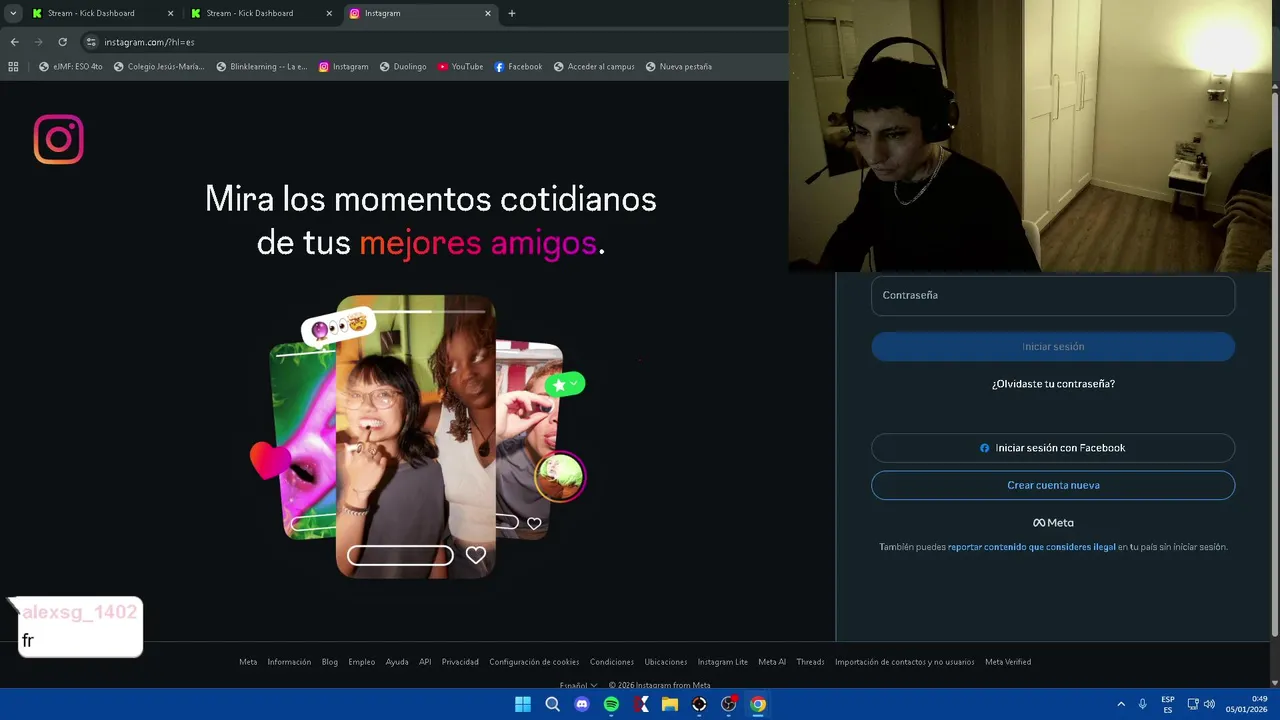Click the heart icon on center story card
This screenshot has width=1280, height=720.
pos(476,555)
